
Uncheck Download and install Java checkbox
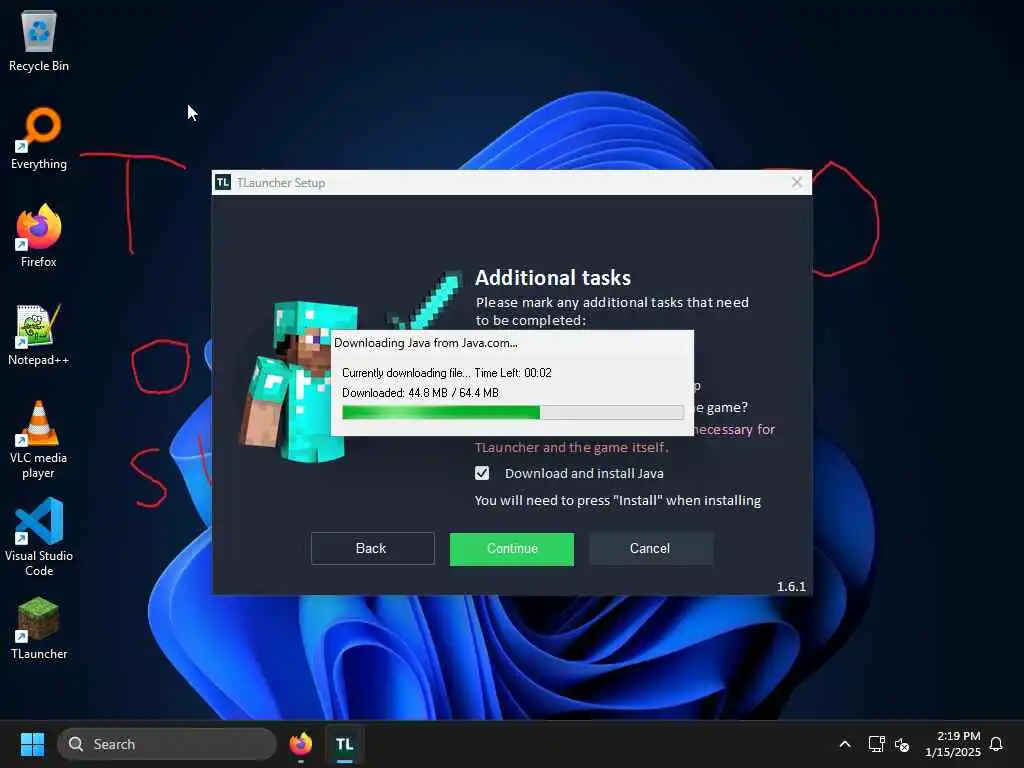(482, 473)
